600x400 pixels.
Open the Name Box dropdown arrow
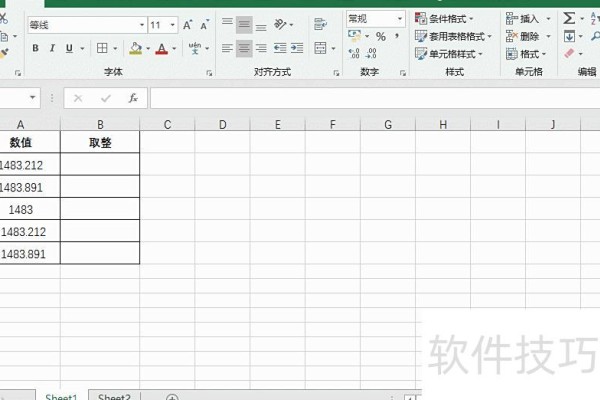pyautogui.click(x=33, y=98)
